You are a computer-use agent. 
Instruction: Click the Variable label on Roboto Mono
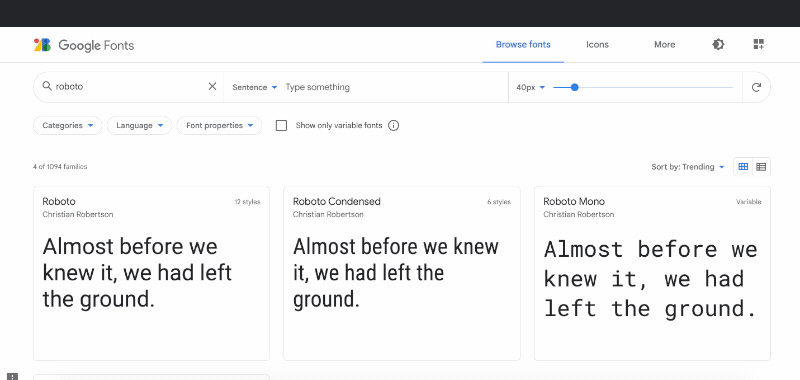pos(748,202)
